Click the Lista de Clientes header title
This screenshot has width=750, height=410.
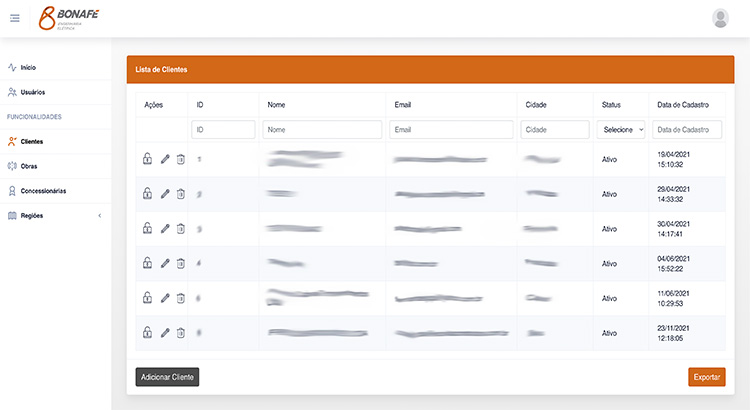[x=161, y=69]
